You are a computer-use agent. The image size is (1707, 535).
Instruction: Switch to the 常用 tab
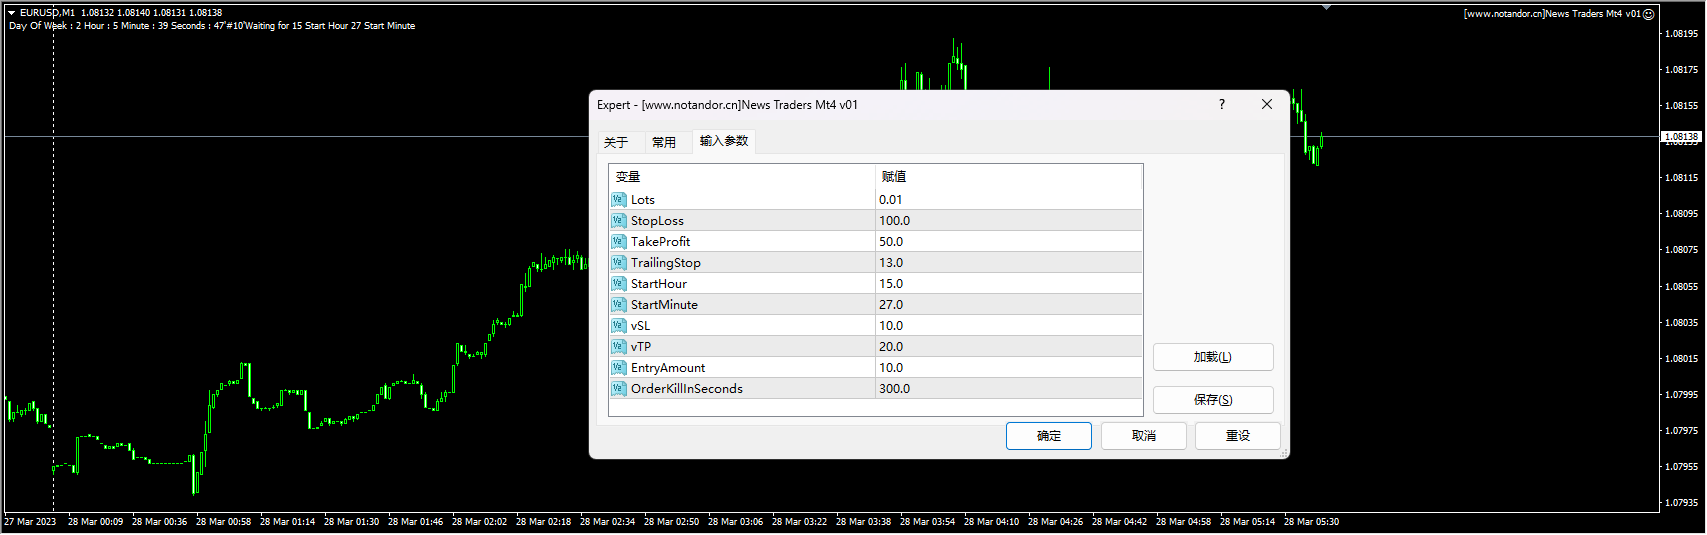664,142
